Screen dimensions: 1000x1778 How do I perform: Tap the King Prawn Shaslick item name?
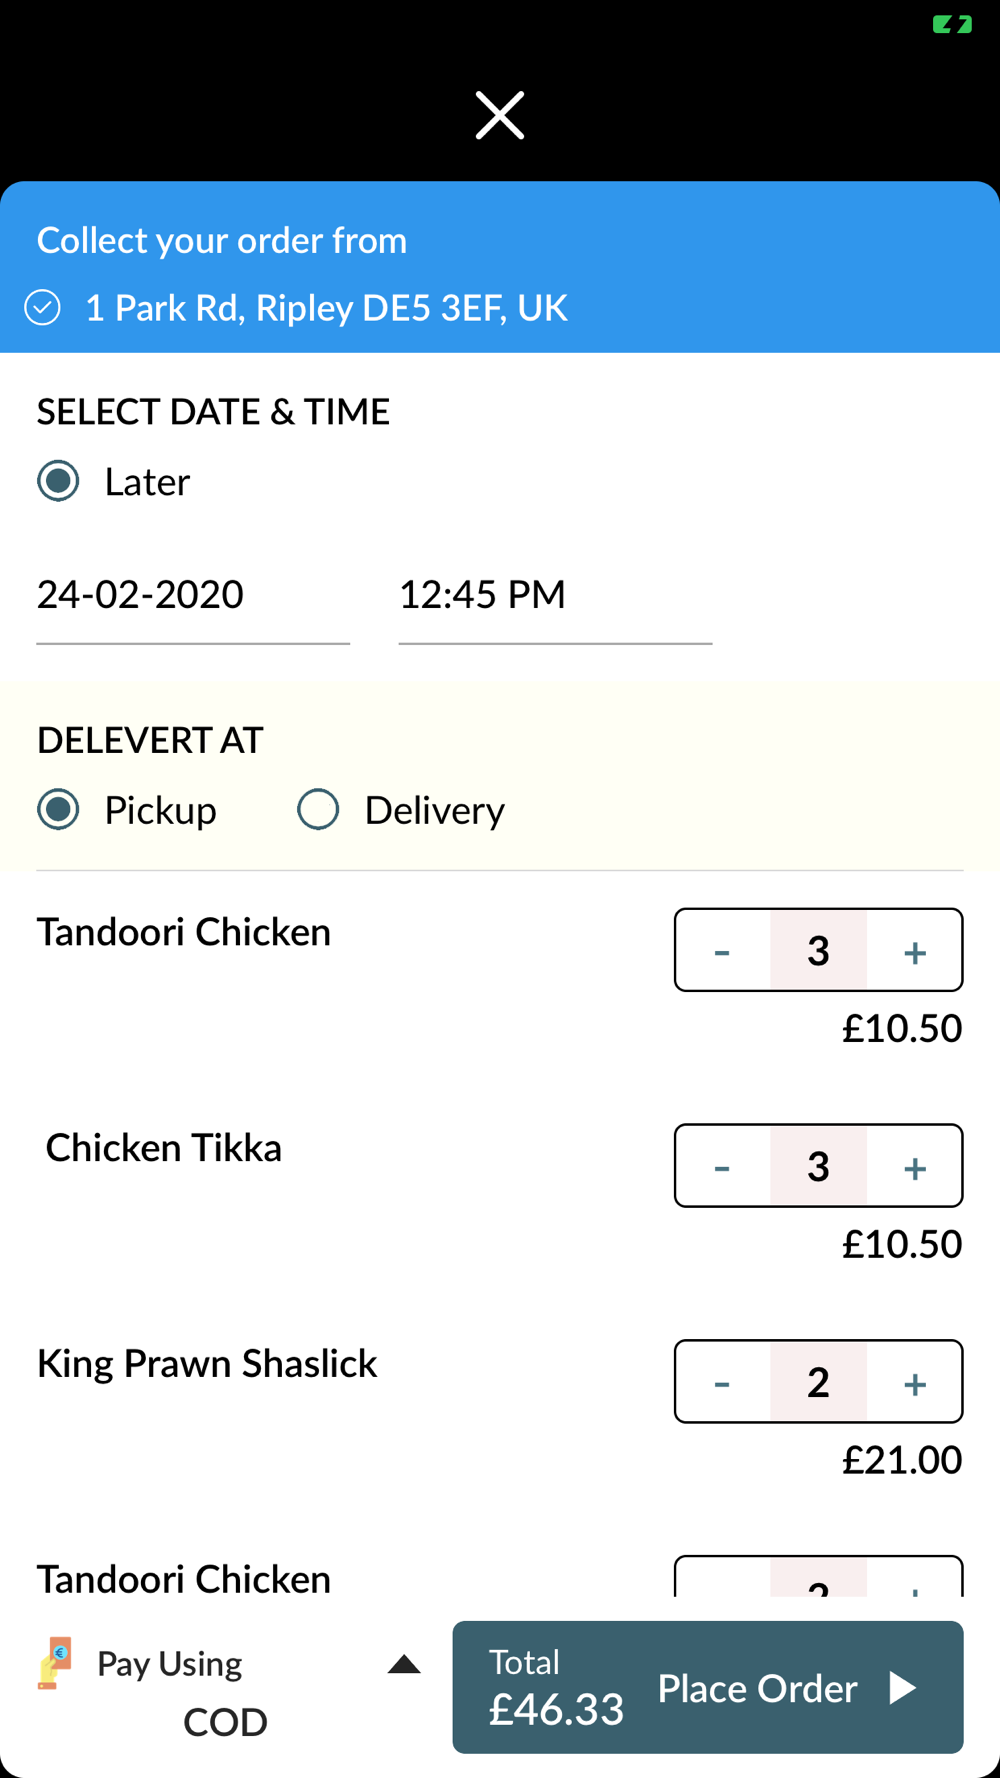(x=207, y=1364)
